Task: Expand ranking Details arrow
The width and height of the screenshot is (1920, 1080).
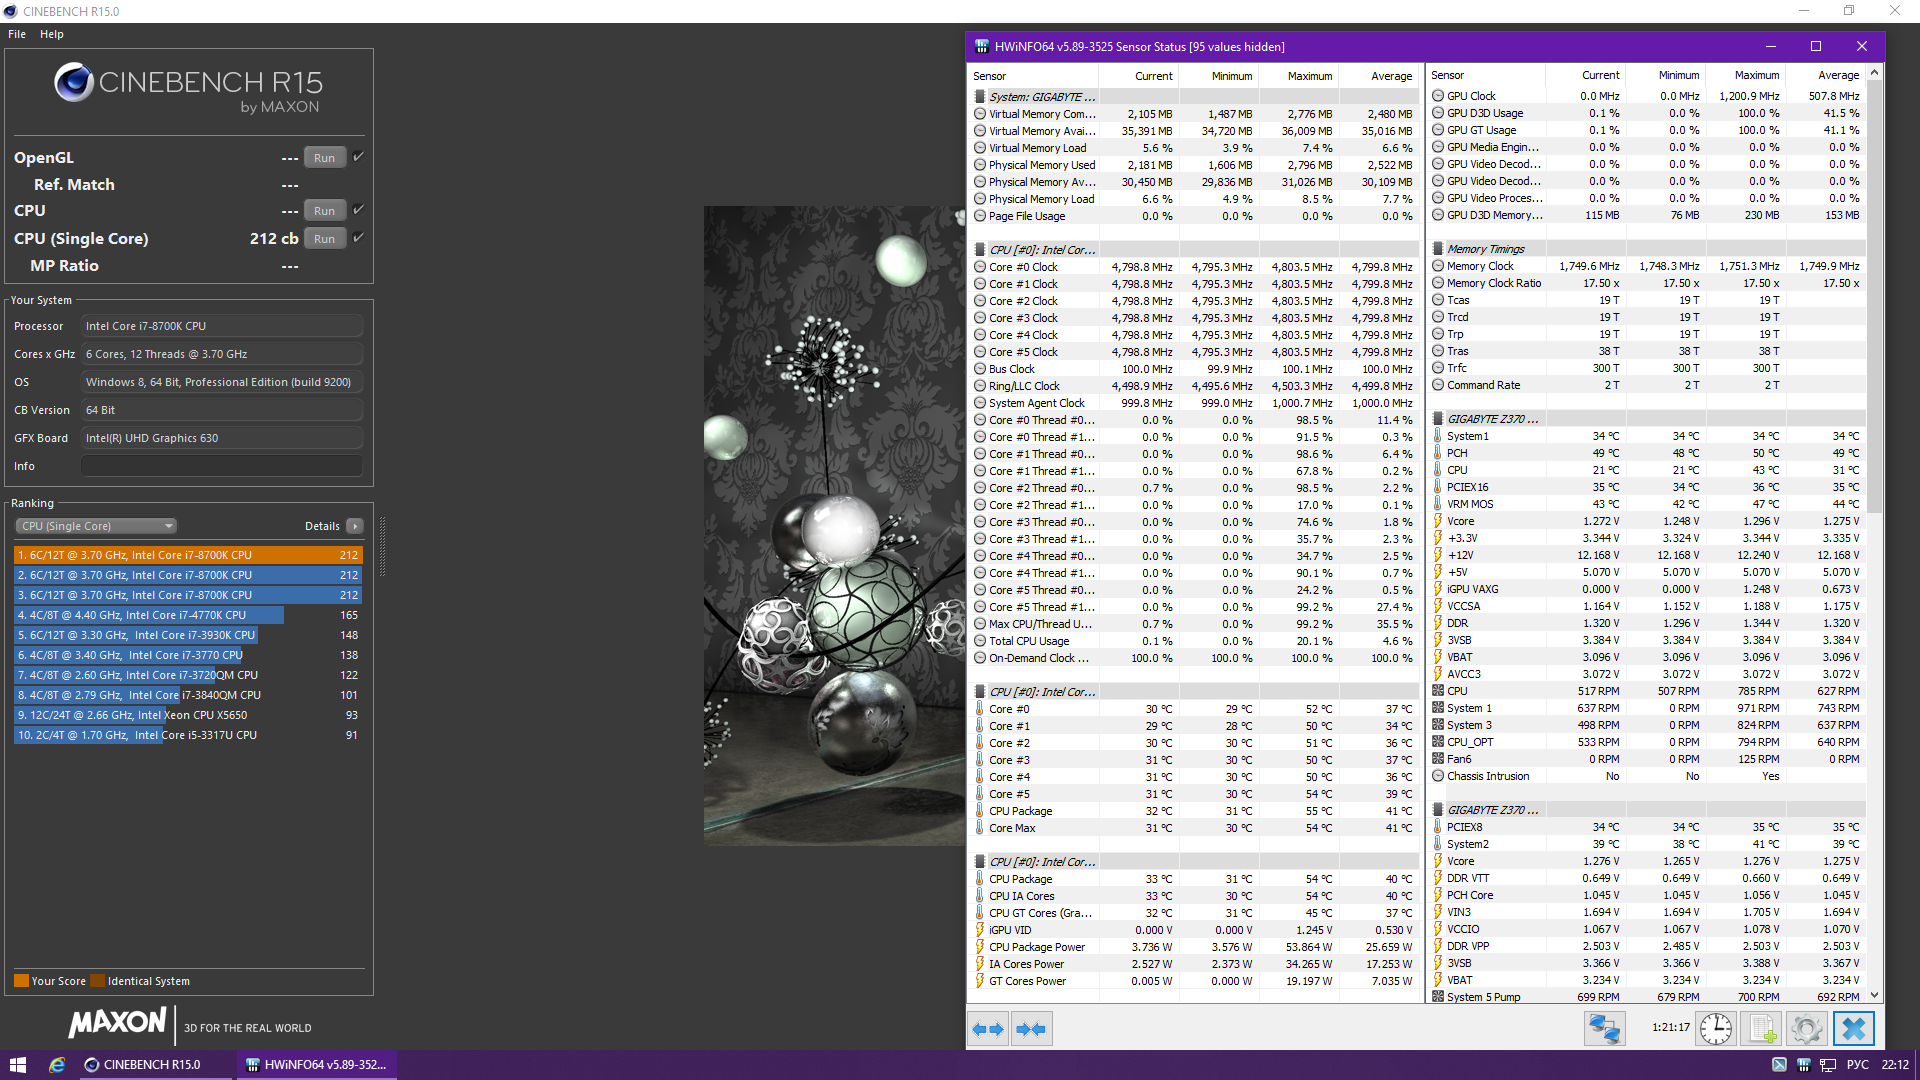Action: (x=355, y=526)
